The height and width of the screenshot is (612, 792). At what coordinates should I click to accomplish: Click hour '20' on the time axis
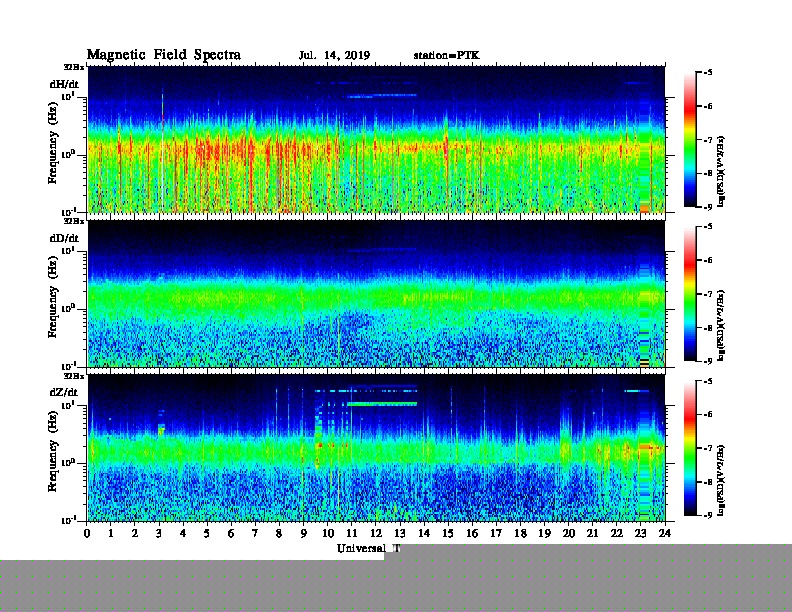[569, 533]
